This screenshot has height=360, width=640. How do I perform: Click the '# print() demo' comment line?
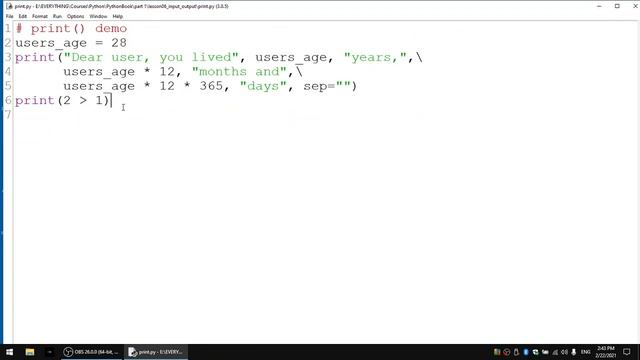coord(71,29)
